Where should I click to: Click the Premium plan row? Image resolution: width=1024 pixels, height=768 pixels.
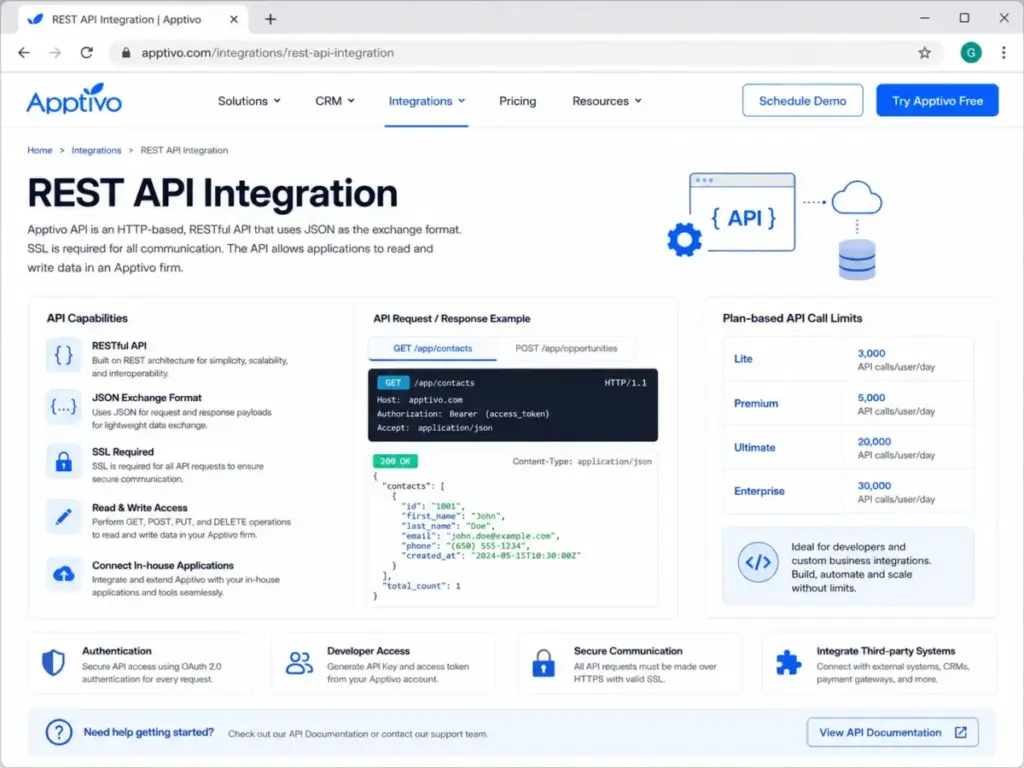tap(848, 403)
